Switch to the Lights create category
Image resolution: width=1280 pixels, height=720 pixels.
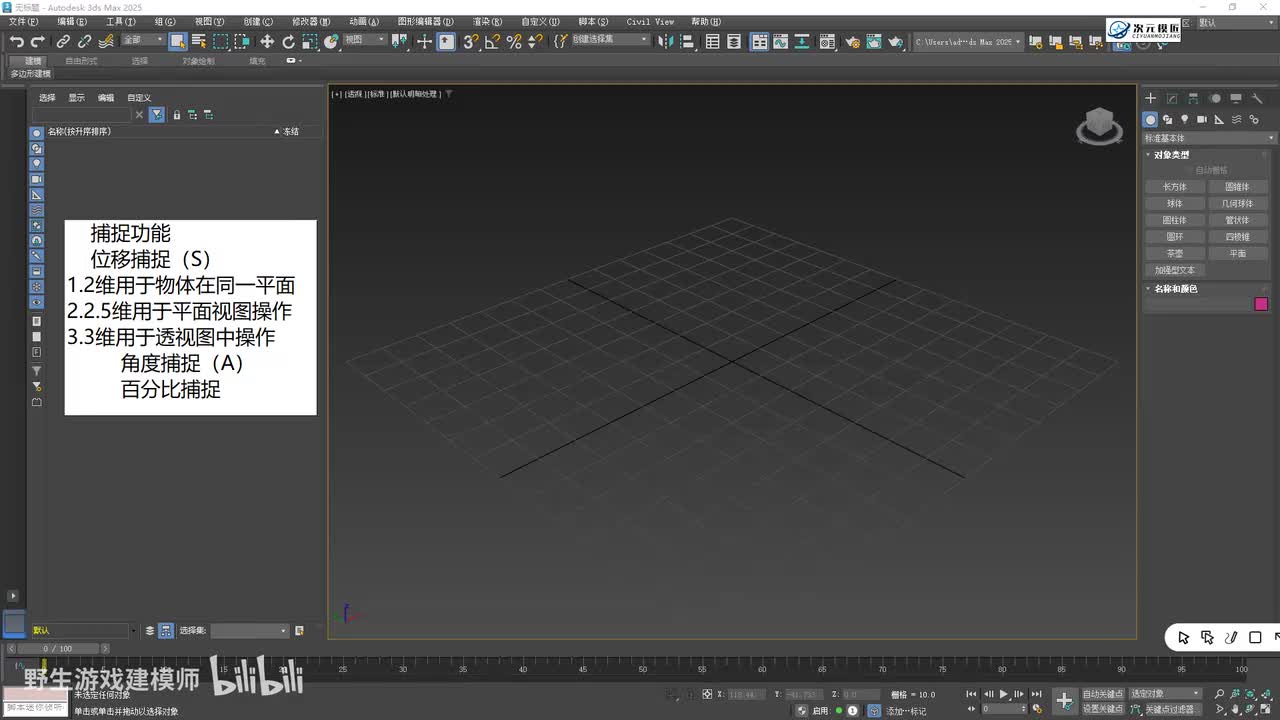(1185, 120)
